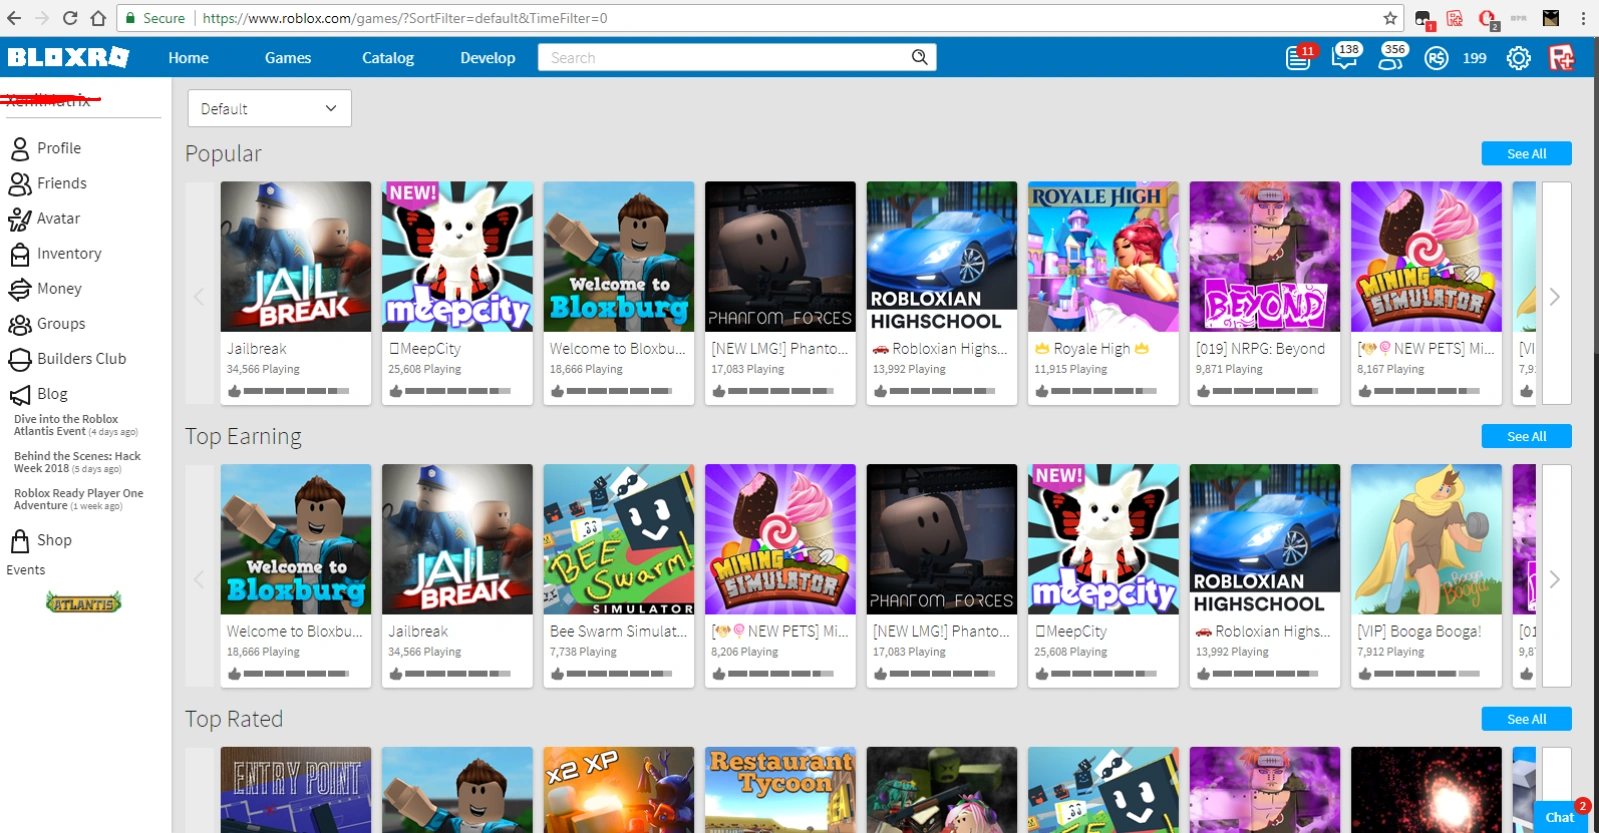Open the Develop nav tab
Viewport: 1599px width, 833px height.
[488, 58]
